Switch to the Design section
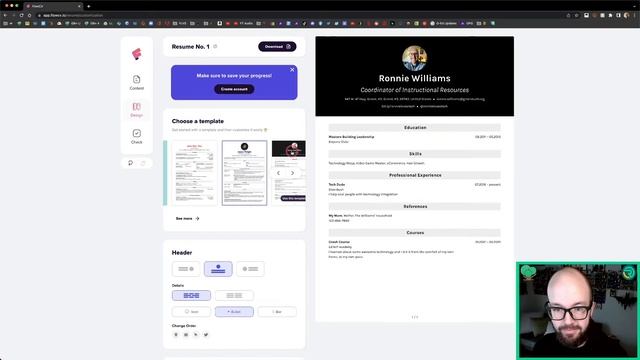This screenshot has height=360, width=640. pos(137,110)
